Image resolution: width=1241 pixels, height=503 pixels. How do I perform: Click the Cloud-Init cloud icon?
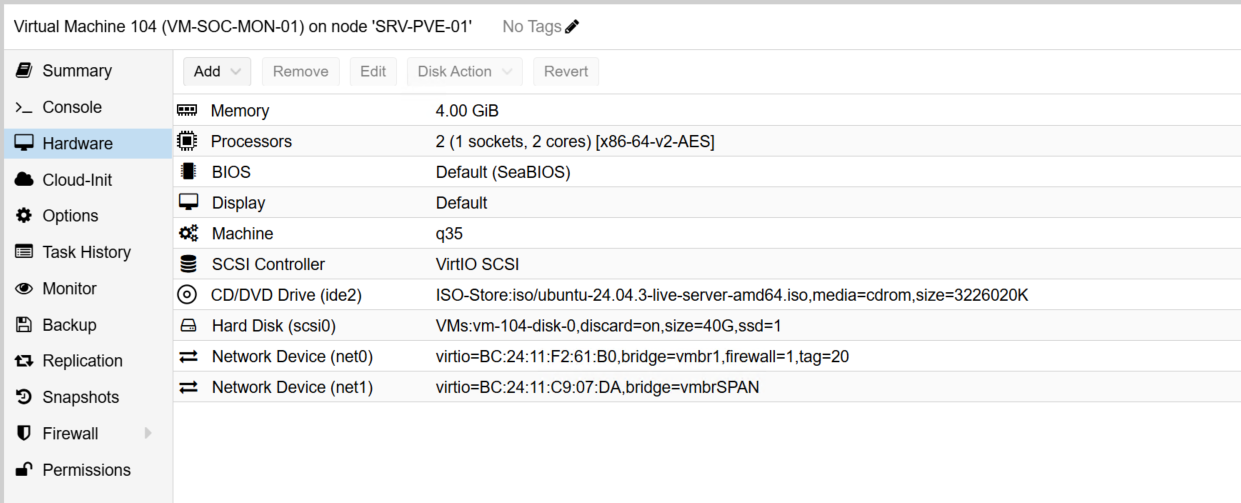point(24,180)
